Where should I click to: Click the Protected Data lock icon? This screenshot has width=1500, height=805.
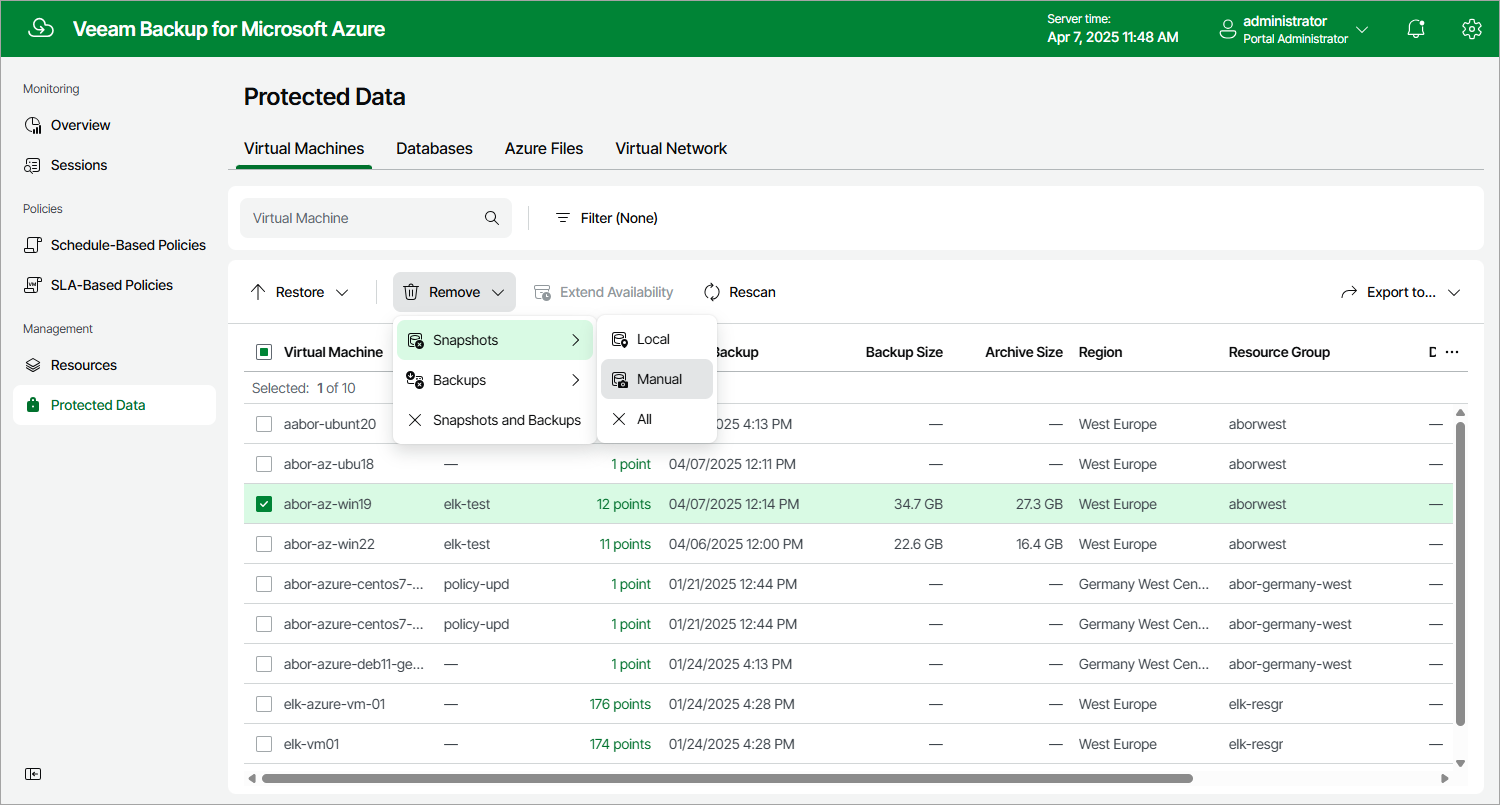point(33,405)
